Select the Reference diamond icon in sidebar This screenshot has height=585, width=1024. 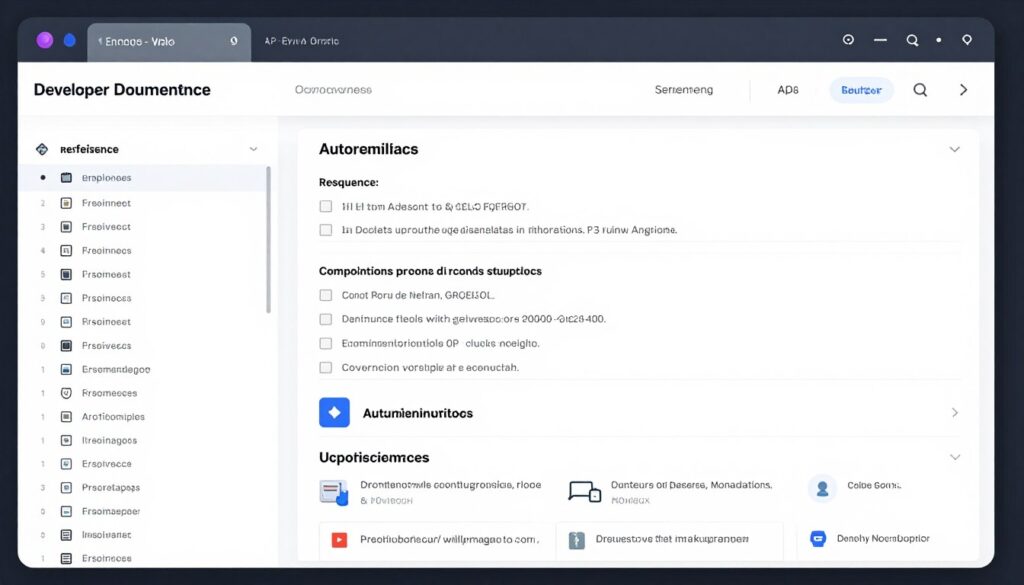click(42, 148)
